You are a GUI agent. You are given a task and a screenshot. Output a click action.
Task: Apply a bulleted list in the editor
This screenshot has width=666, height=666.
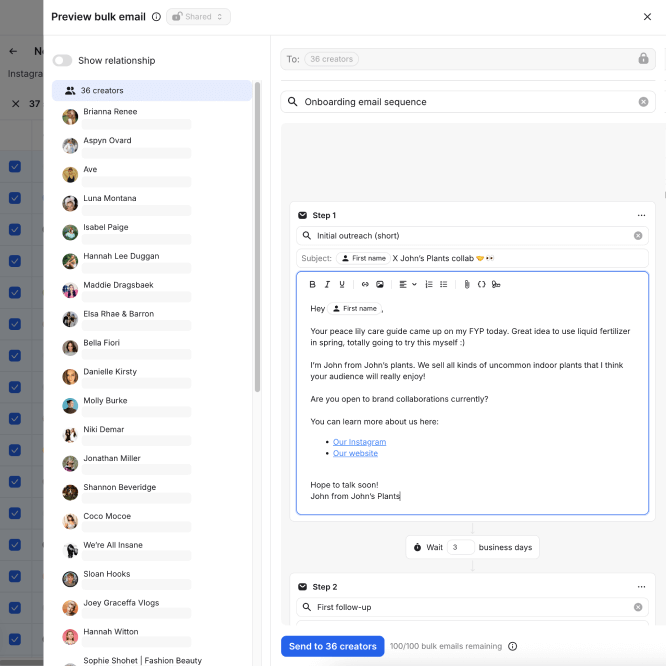pyautogui.click(x=443, y=285)
